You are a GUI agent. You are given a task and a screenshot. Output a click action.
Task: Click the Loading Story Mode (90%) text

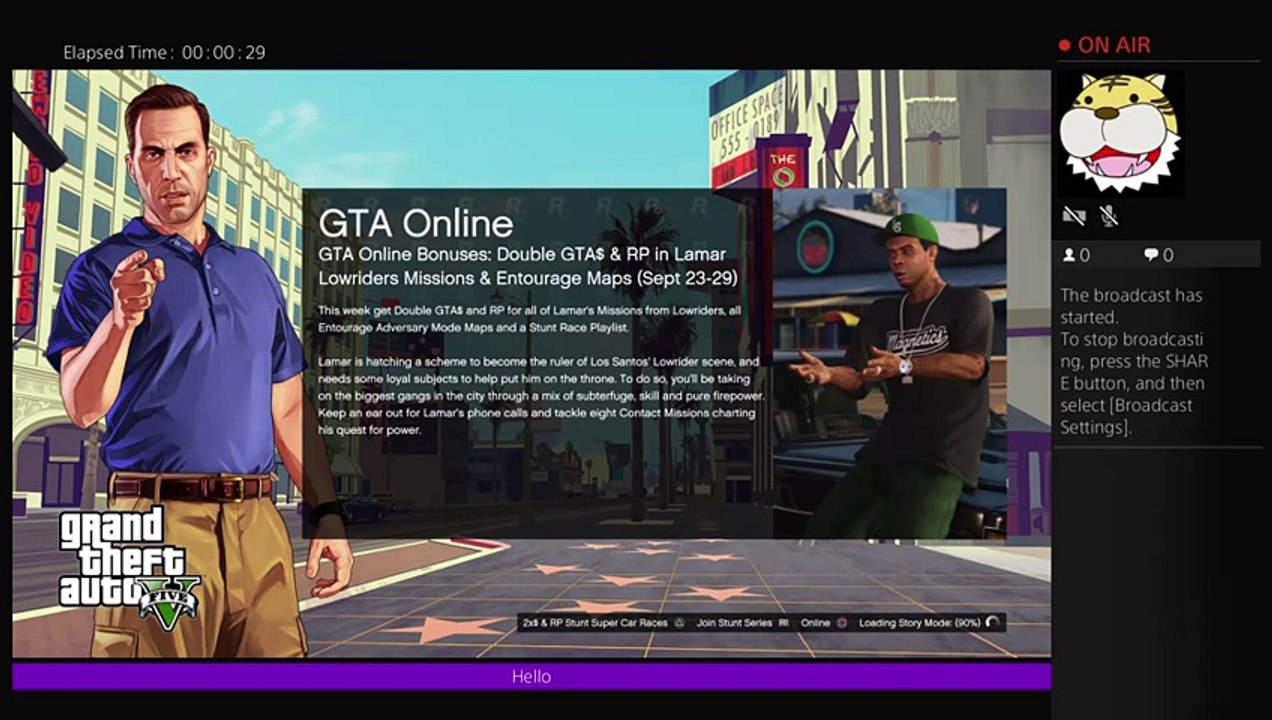pyautogui.click(x=919, y=622)
